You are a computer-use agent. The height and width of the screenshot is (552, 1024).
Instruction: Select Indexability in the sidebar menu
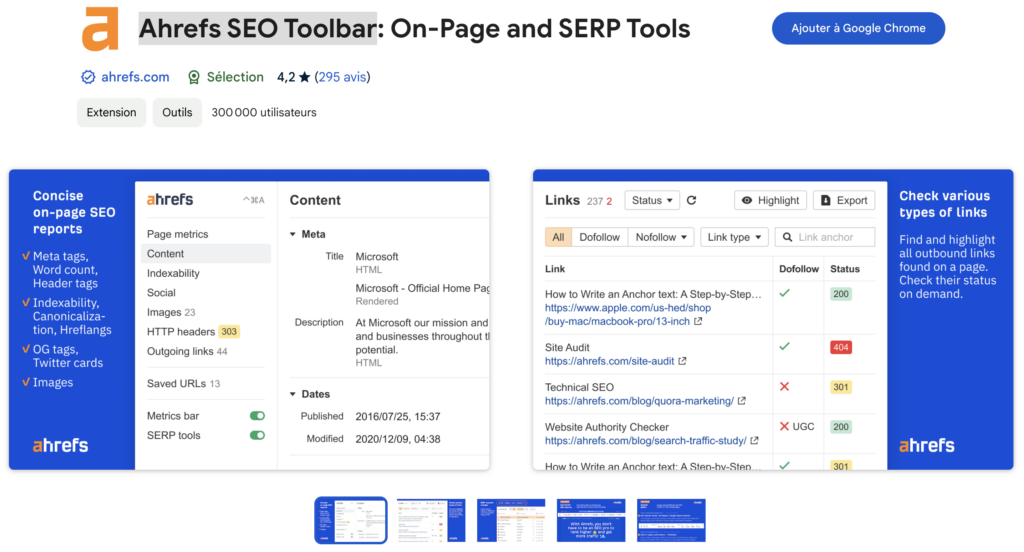[173, 273]
